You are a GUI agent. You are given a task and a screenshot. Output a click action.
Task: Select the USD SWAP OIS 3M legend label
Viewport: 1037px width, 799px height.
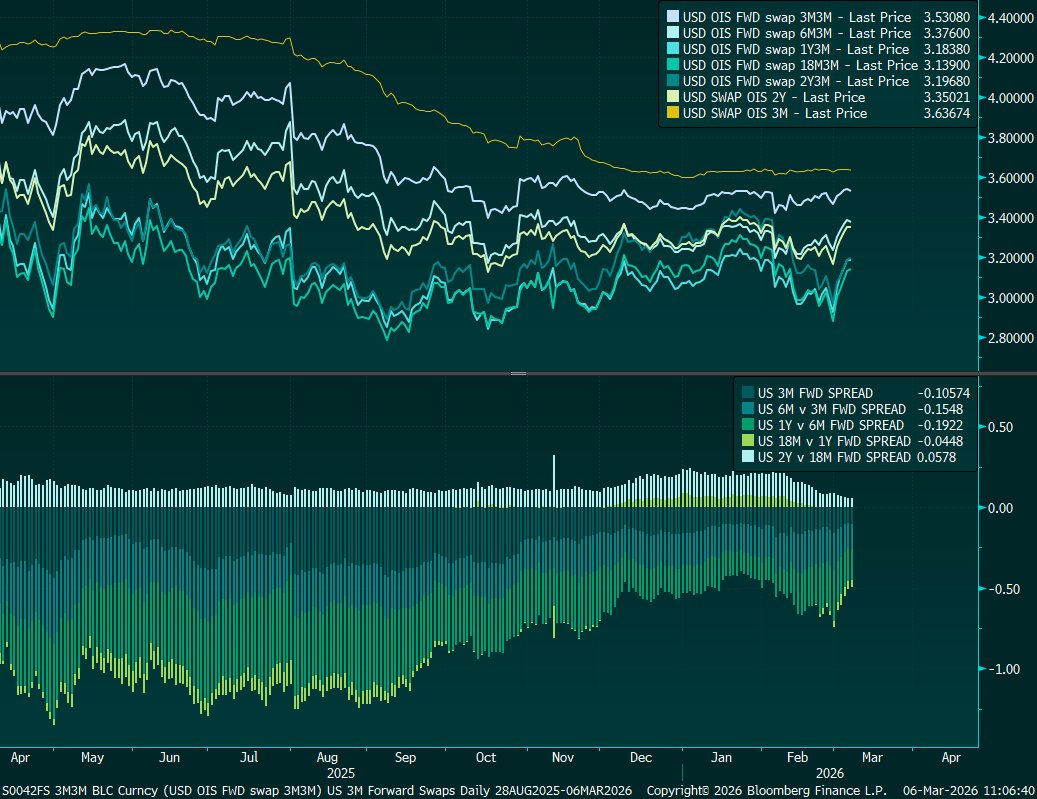click(x=774, y=113)
